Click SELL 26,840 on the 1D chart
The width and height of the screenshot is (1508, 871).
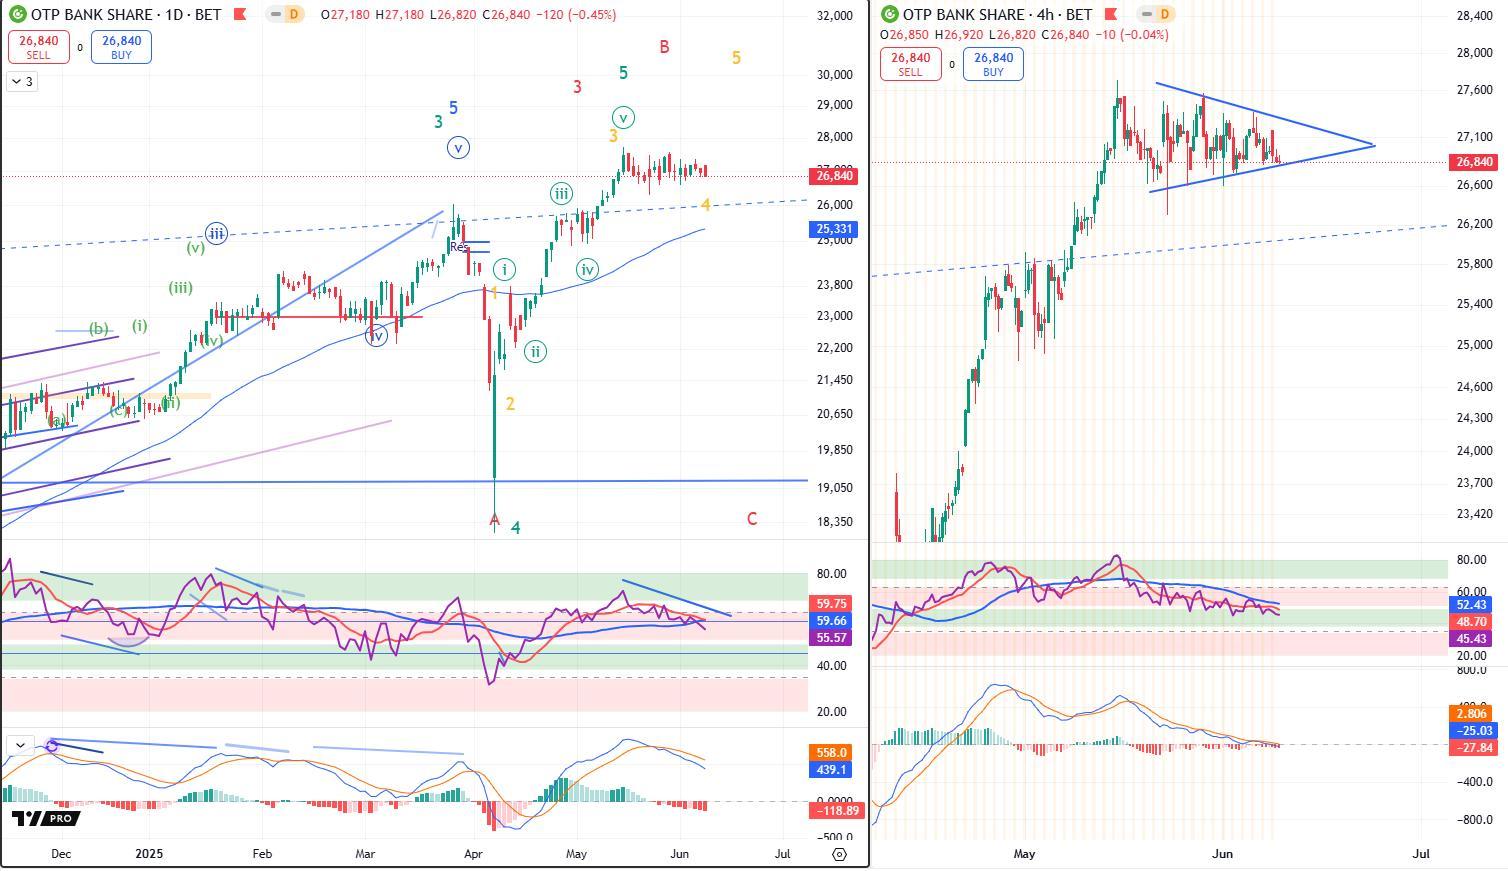point(38,47)
